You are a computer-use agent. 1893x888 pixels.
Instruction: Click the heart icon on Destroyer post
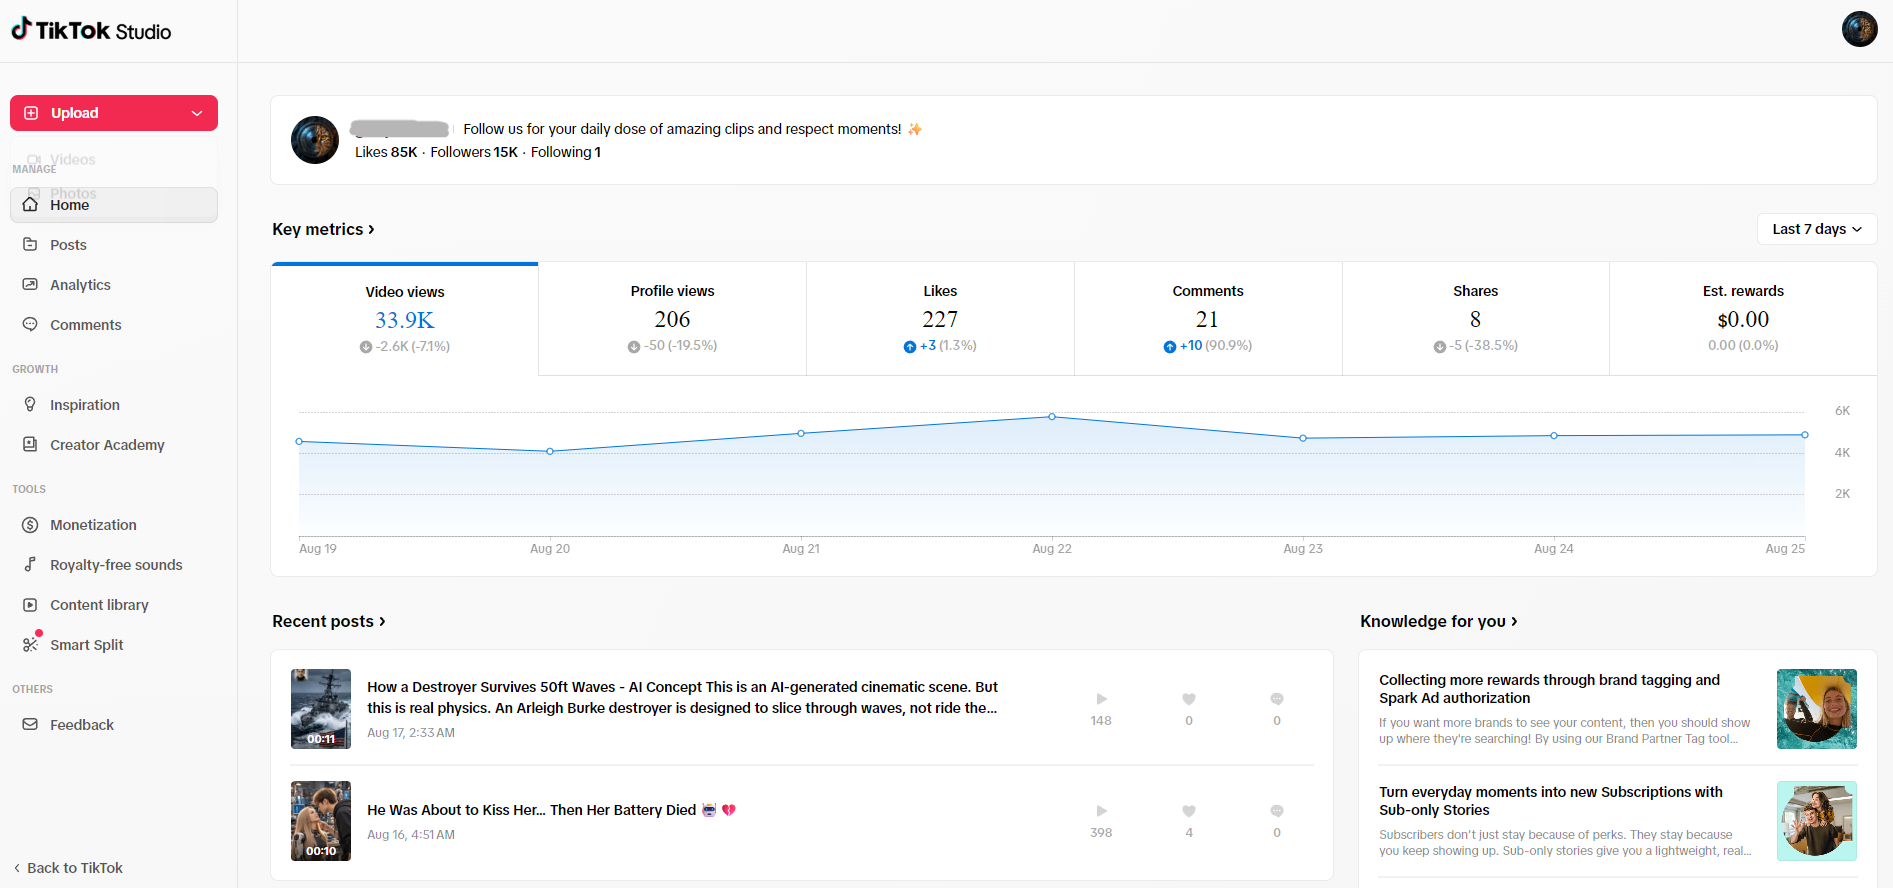tap(1189, 699)
